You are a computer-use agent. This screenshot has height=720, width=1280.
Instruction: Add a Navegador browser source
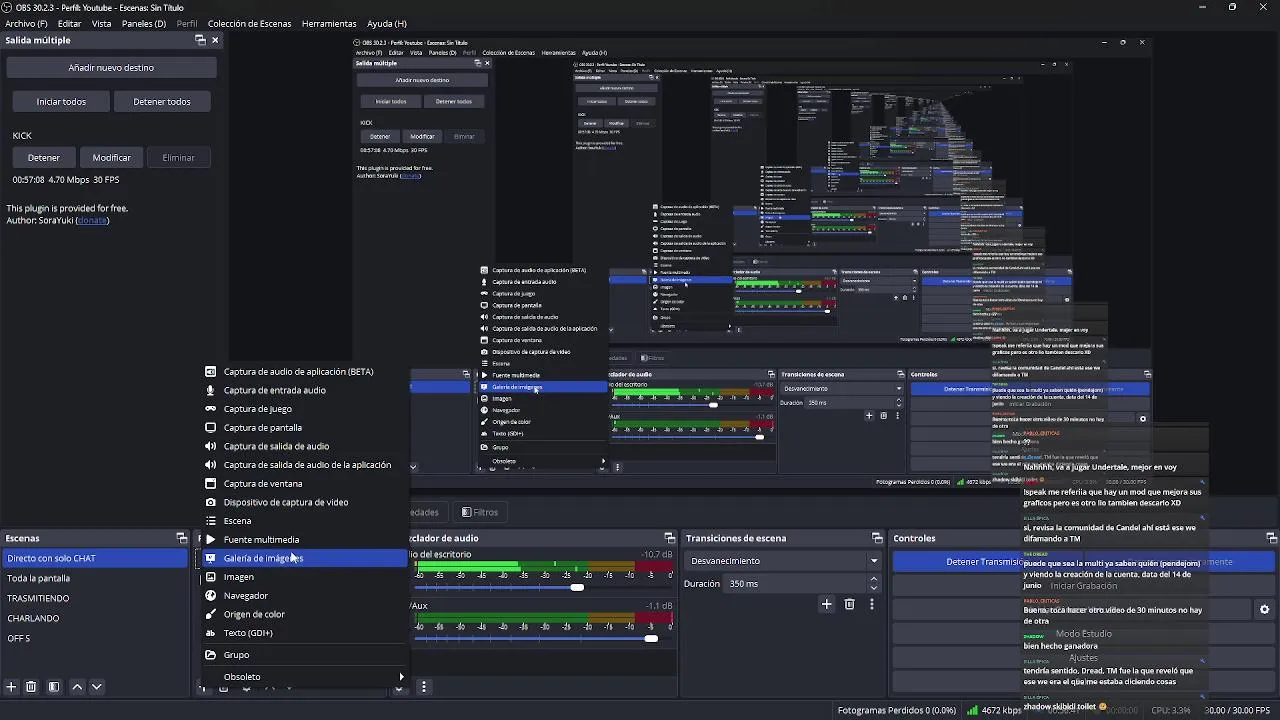(304, 596)
